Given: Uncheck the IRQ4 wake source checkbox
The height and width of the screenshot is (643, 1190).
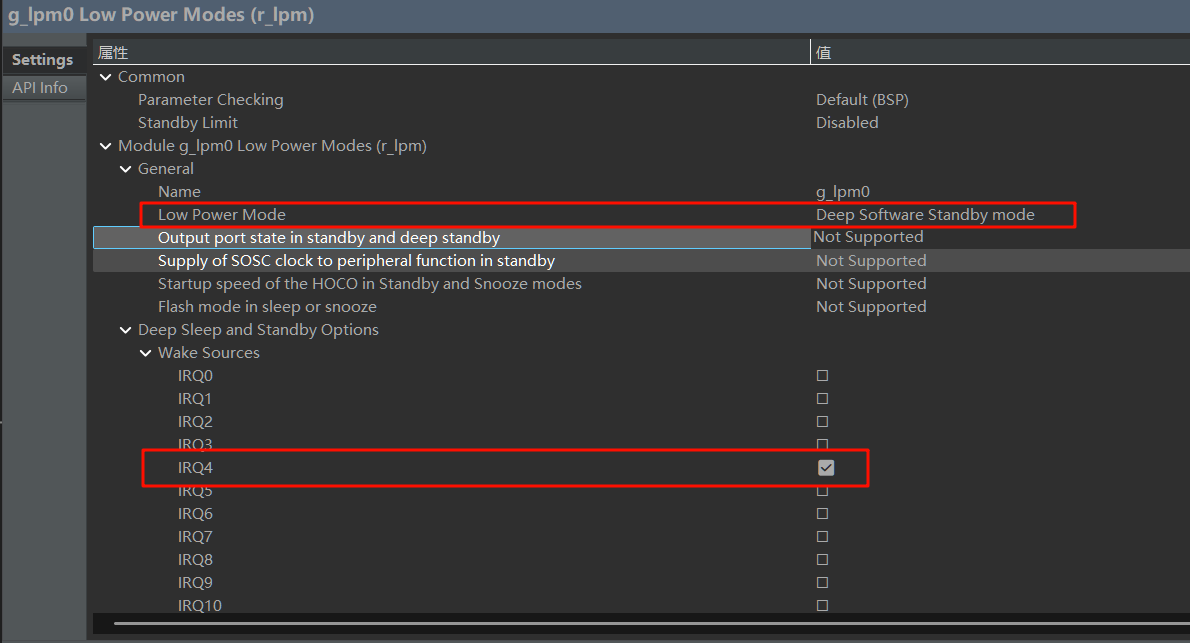Looking at the screenshot, I should 826,468.
